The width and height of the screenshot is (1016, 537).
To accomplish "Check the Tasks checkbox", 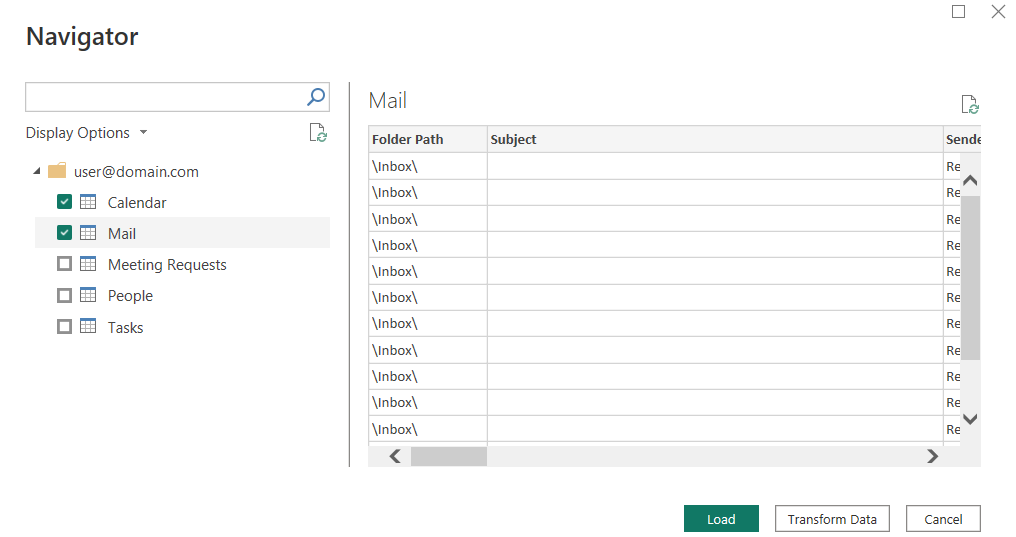I will [x=64, y=326].
